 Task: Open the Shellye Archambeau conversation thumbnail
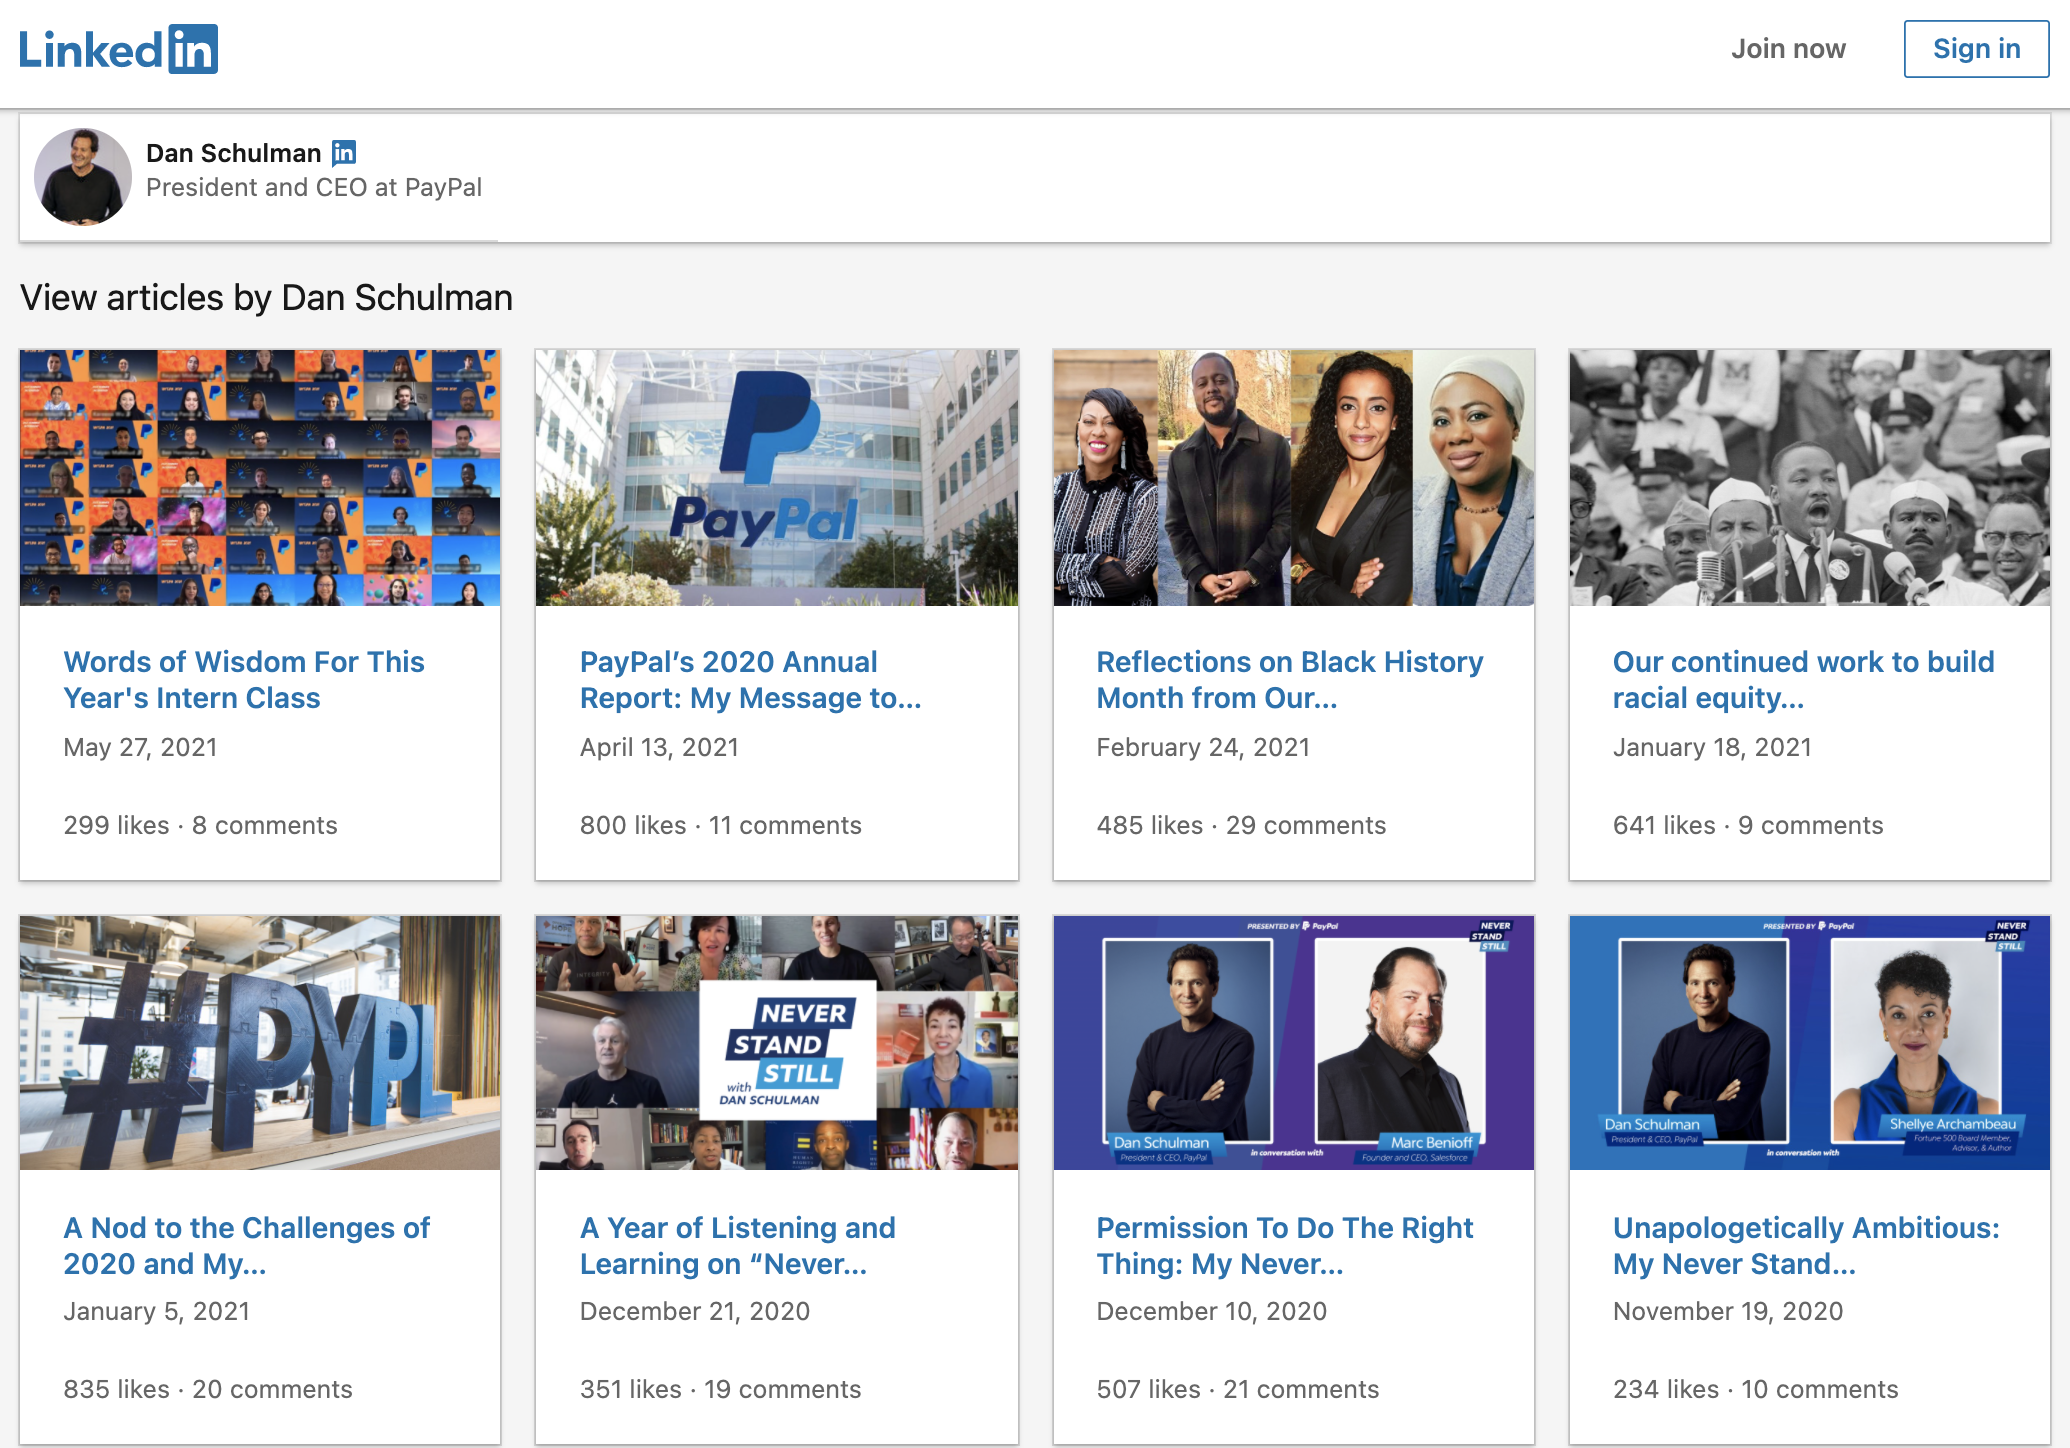pos(1809,1042)
